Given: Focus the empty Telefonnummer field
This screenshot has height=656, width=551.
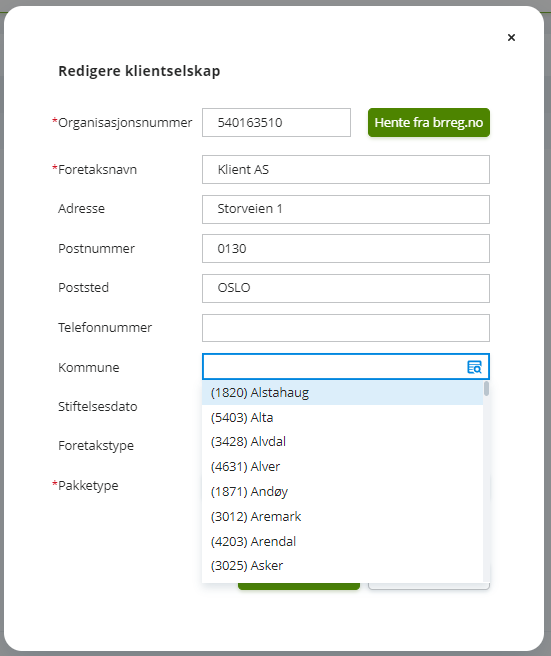Looking at the screenshot, I should point(346,328).
